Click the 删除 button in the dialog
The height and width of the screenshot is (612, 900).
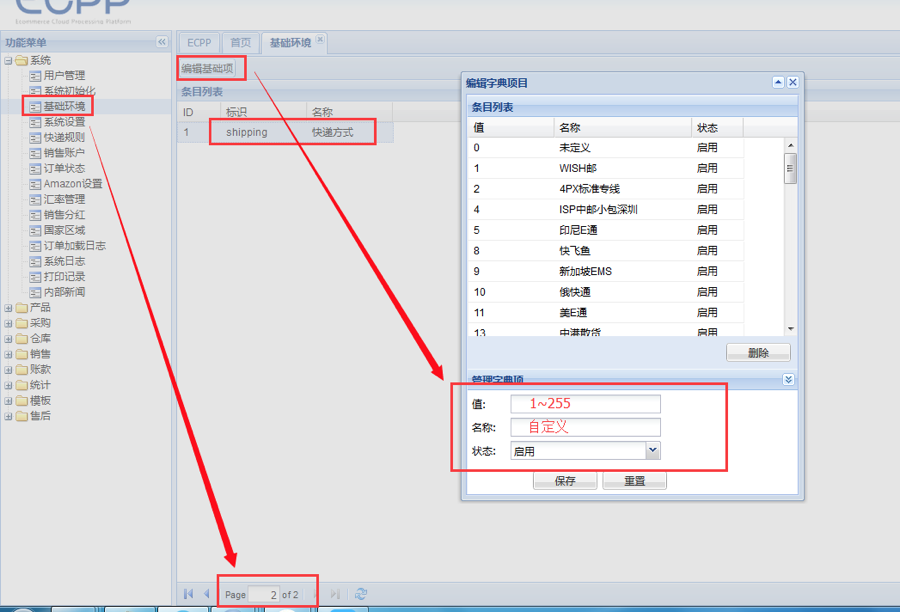coord(758,353)
